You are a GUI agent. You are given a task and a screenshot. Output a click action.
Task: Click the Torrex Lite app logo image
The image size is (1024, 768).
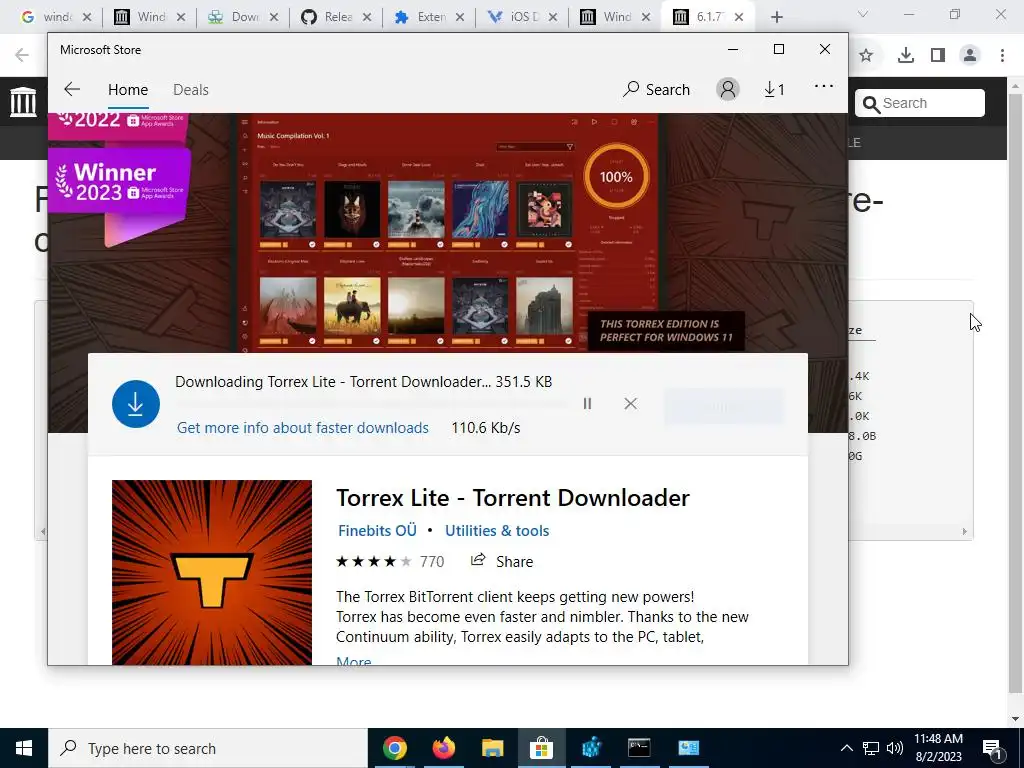tap(212, 573)
